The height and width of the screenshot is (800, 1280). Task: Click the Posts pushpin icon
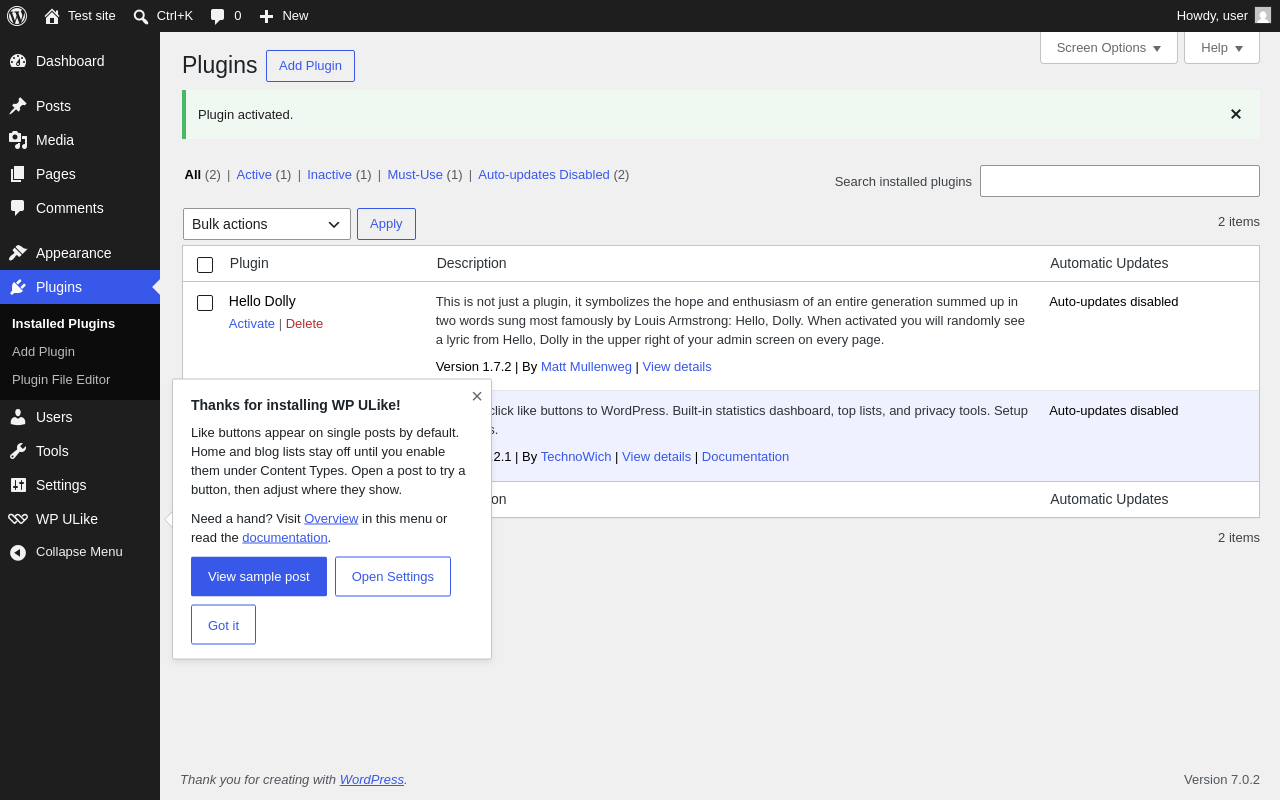pyautogui.click(x=18, y=106)
